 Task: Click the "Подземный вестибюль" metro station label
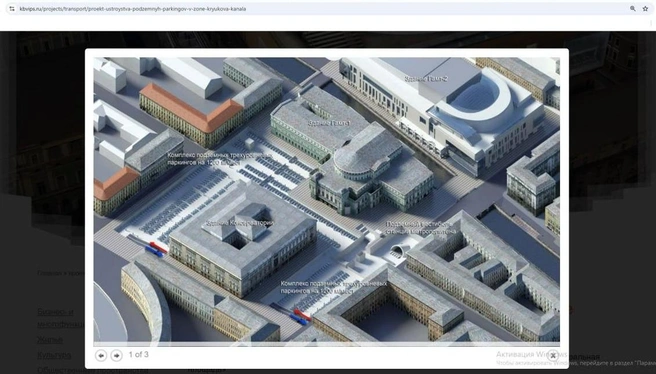pos(421,228)
